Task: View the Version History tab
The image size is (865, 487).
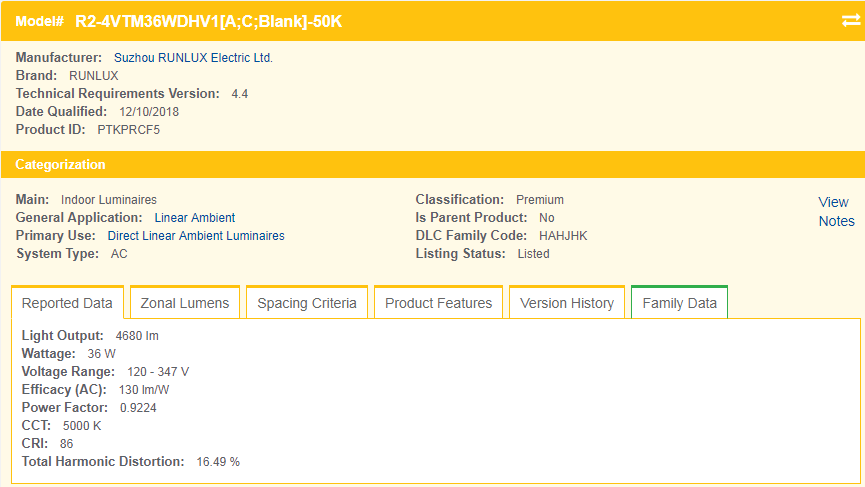Action: point(567,303)
